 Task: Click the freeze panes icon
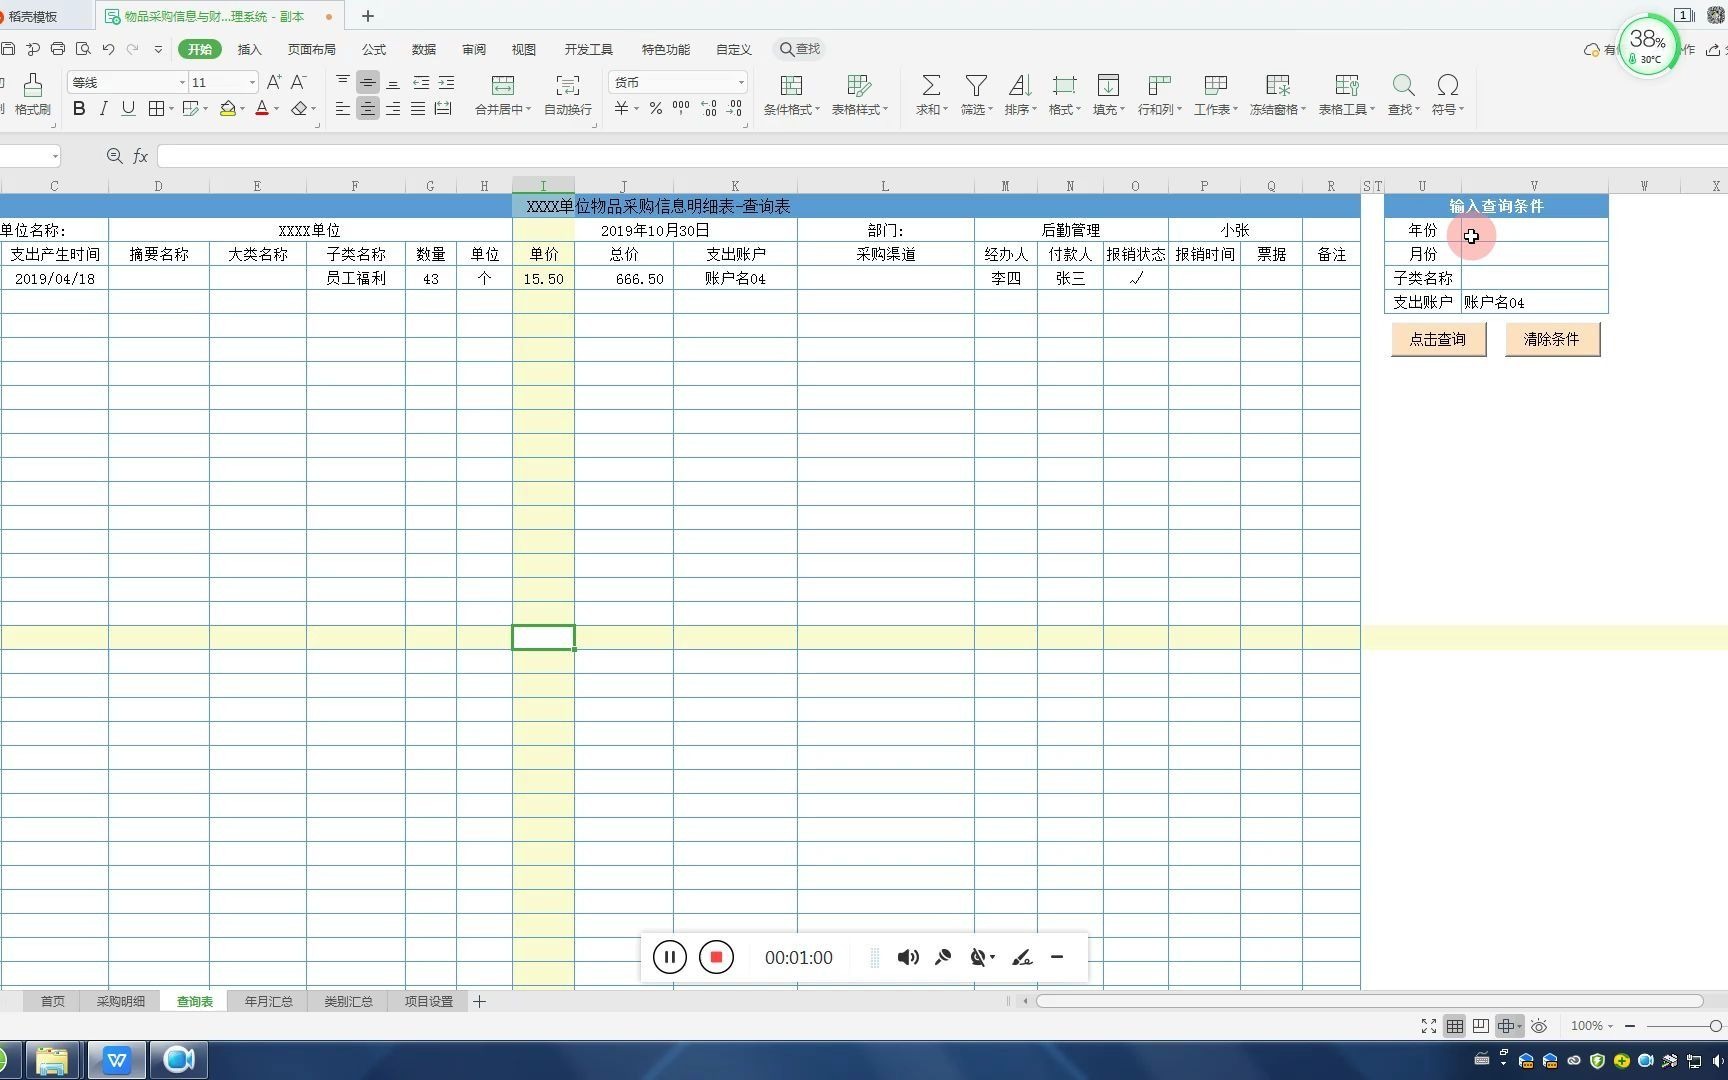coord(1277,85)
